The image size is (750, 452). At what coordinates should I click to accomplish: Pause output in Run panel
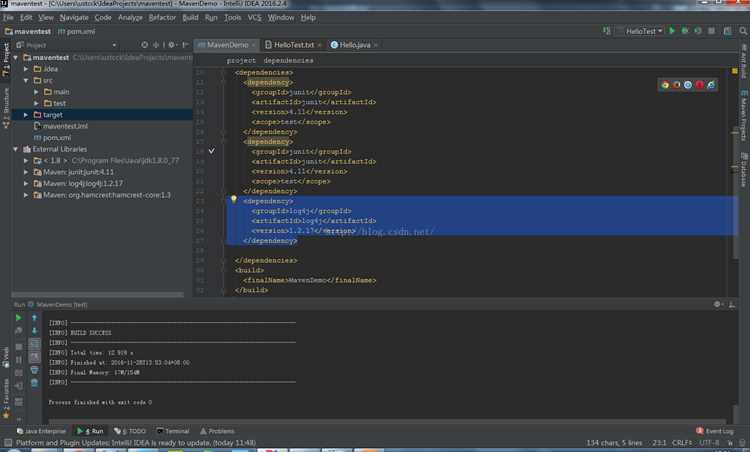tap(19, 360)
